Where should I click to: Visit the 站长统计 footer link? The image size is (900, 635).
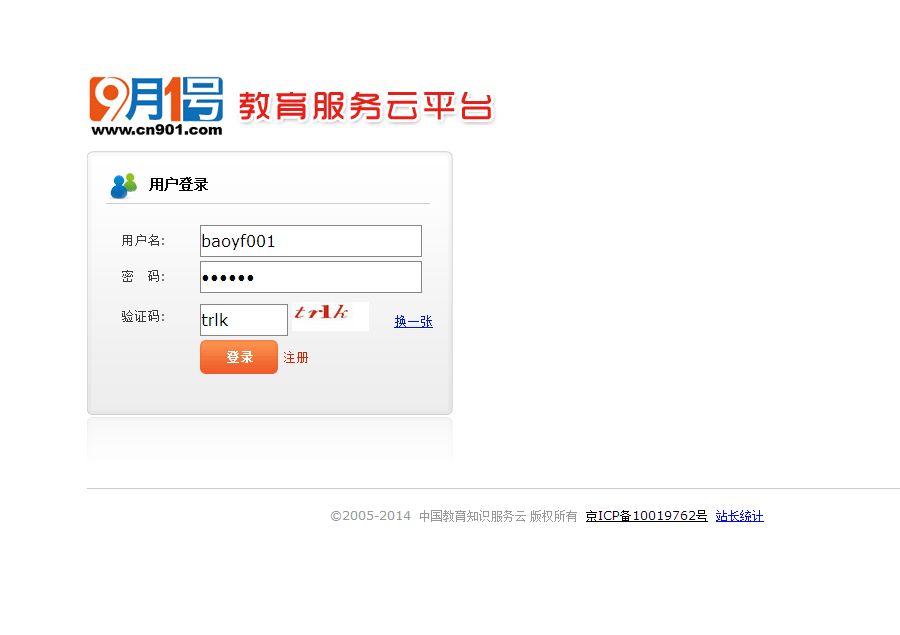point(739,516)
